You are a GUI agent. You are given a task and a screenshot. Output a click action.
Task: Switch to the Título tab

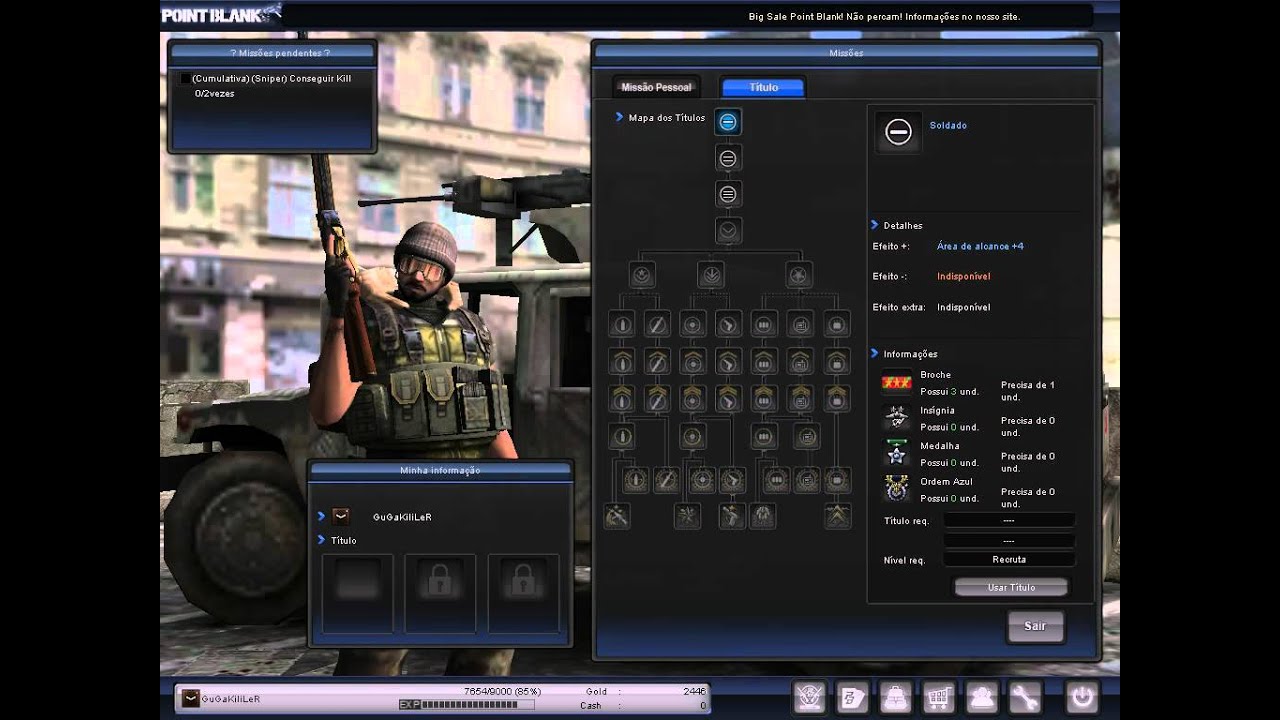pos(763,87)
